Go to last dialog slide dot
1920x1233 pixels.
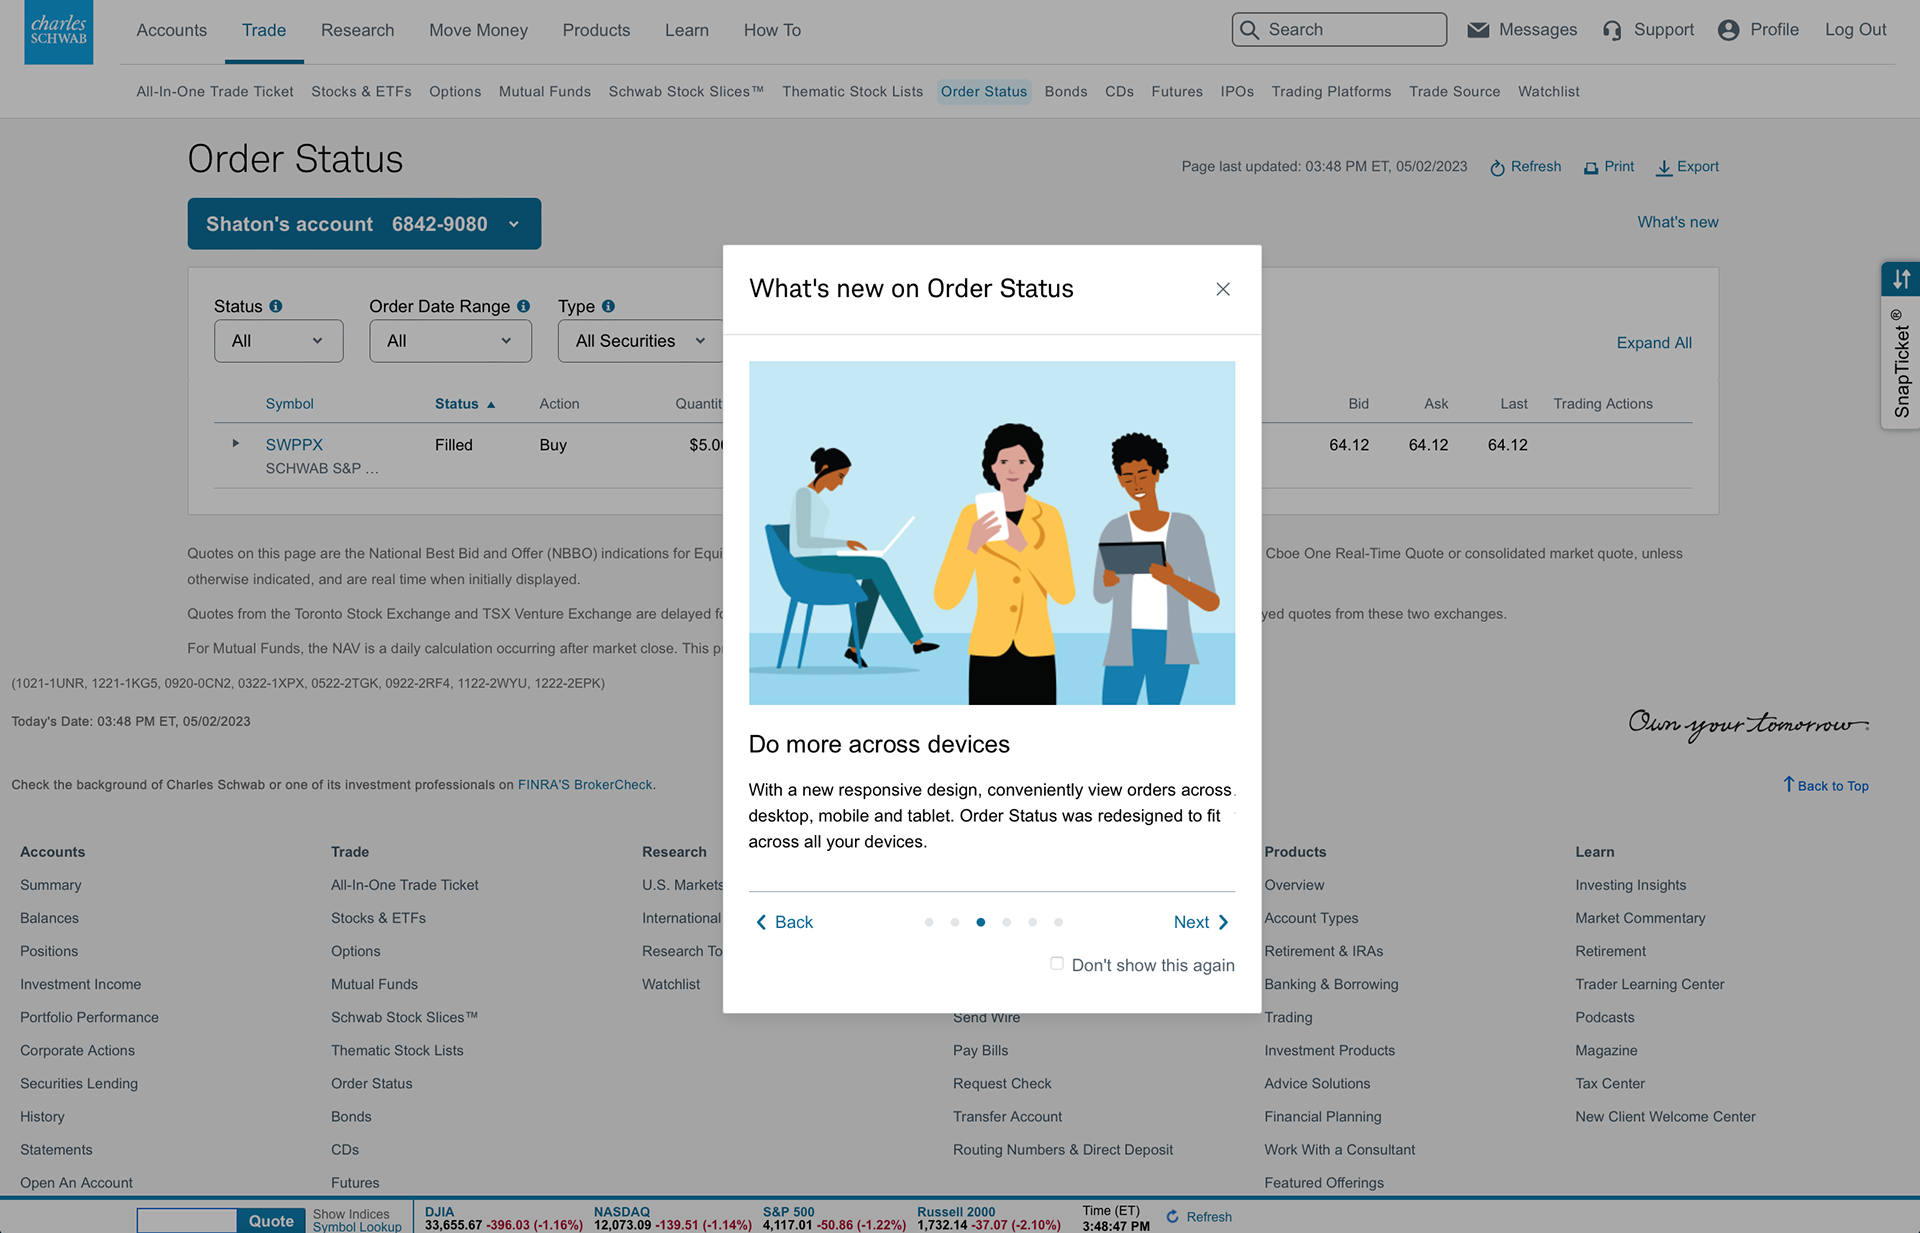point(1058,922)
